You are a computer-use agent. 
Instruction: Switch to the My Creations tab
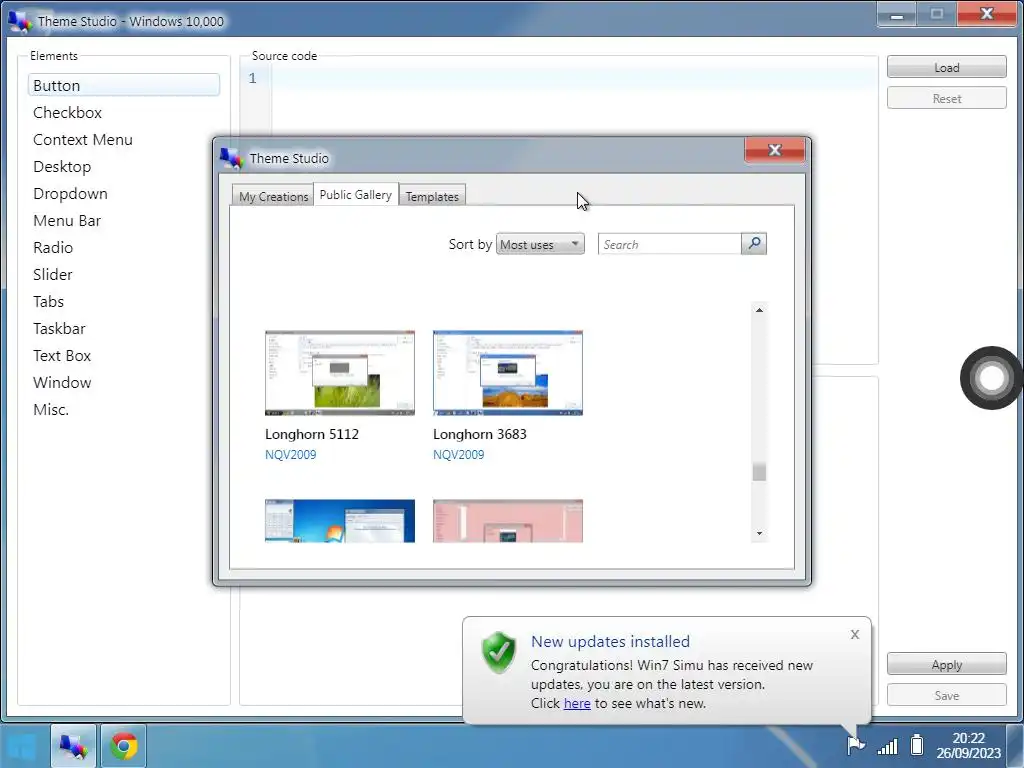click(x=273, y=196)
